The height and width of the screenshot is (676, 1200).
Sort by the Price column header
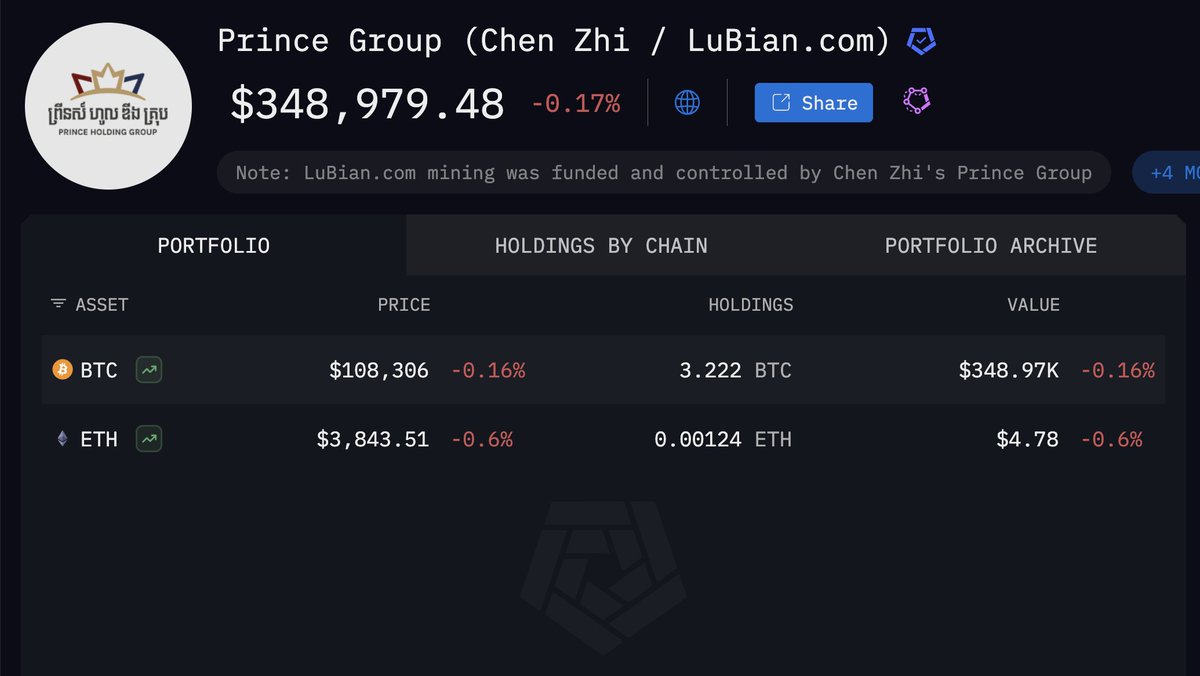coord(403,305)
